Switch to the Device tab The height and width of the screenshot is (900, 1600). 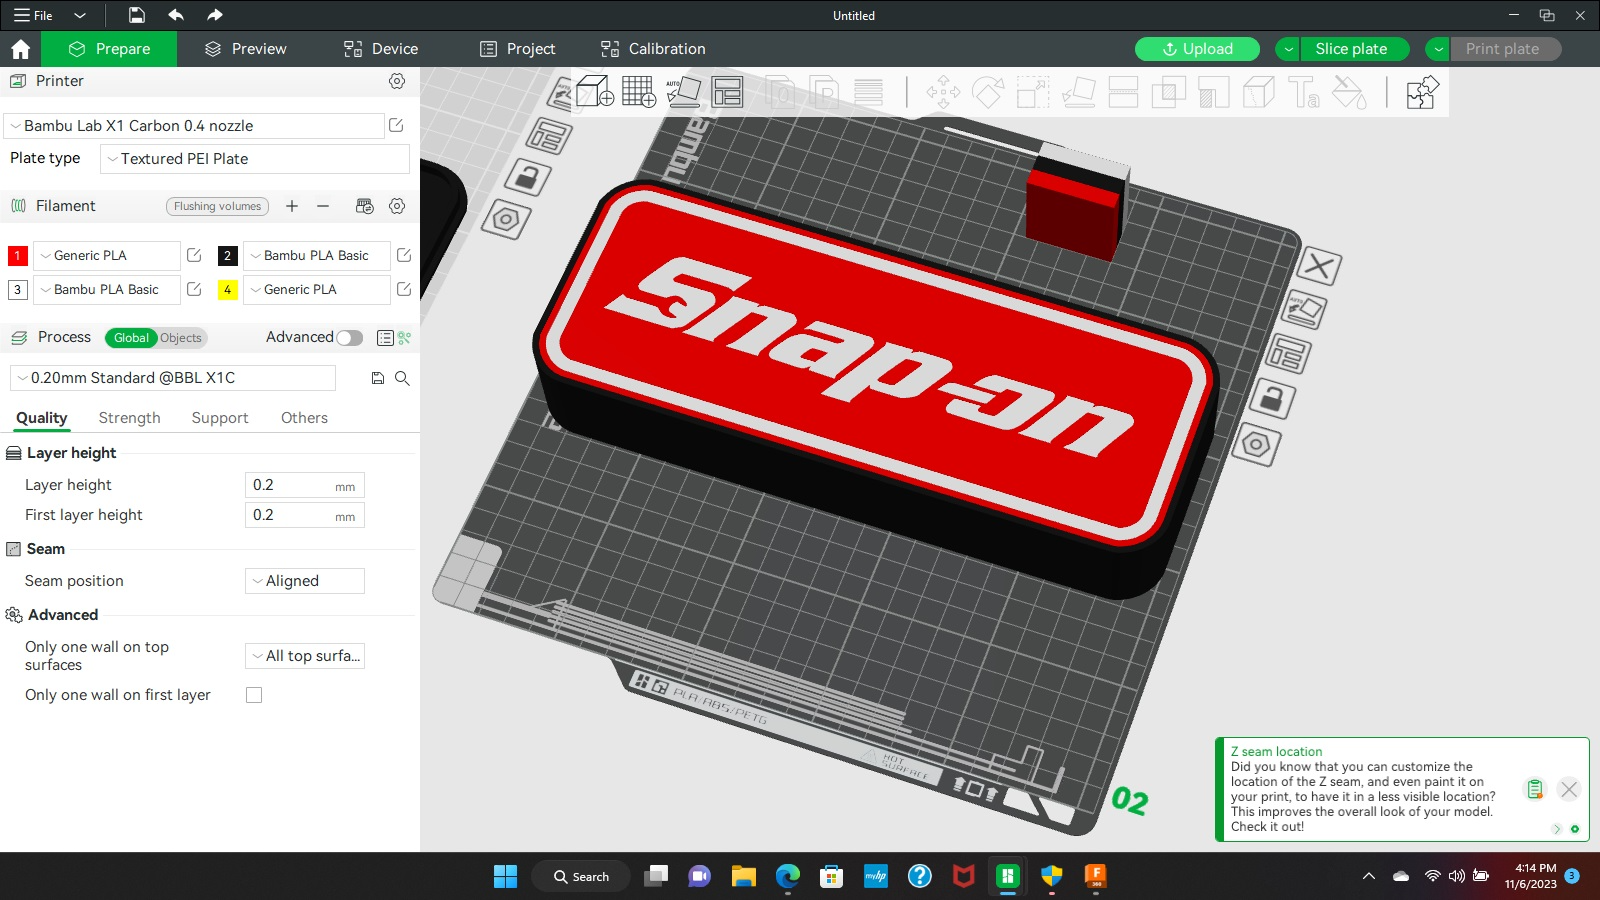tap(381, 49)
